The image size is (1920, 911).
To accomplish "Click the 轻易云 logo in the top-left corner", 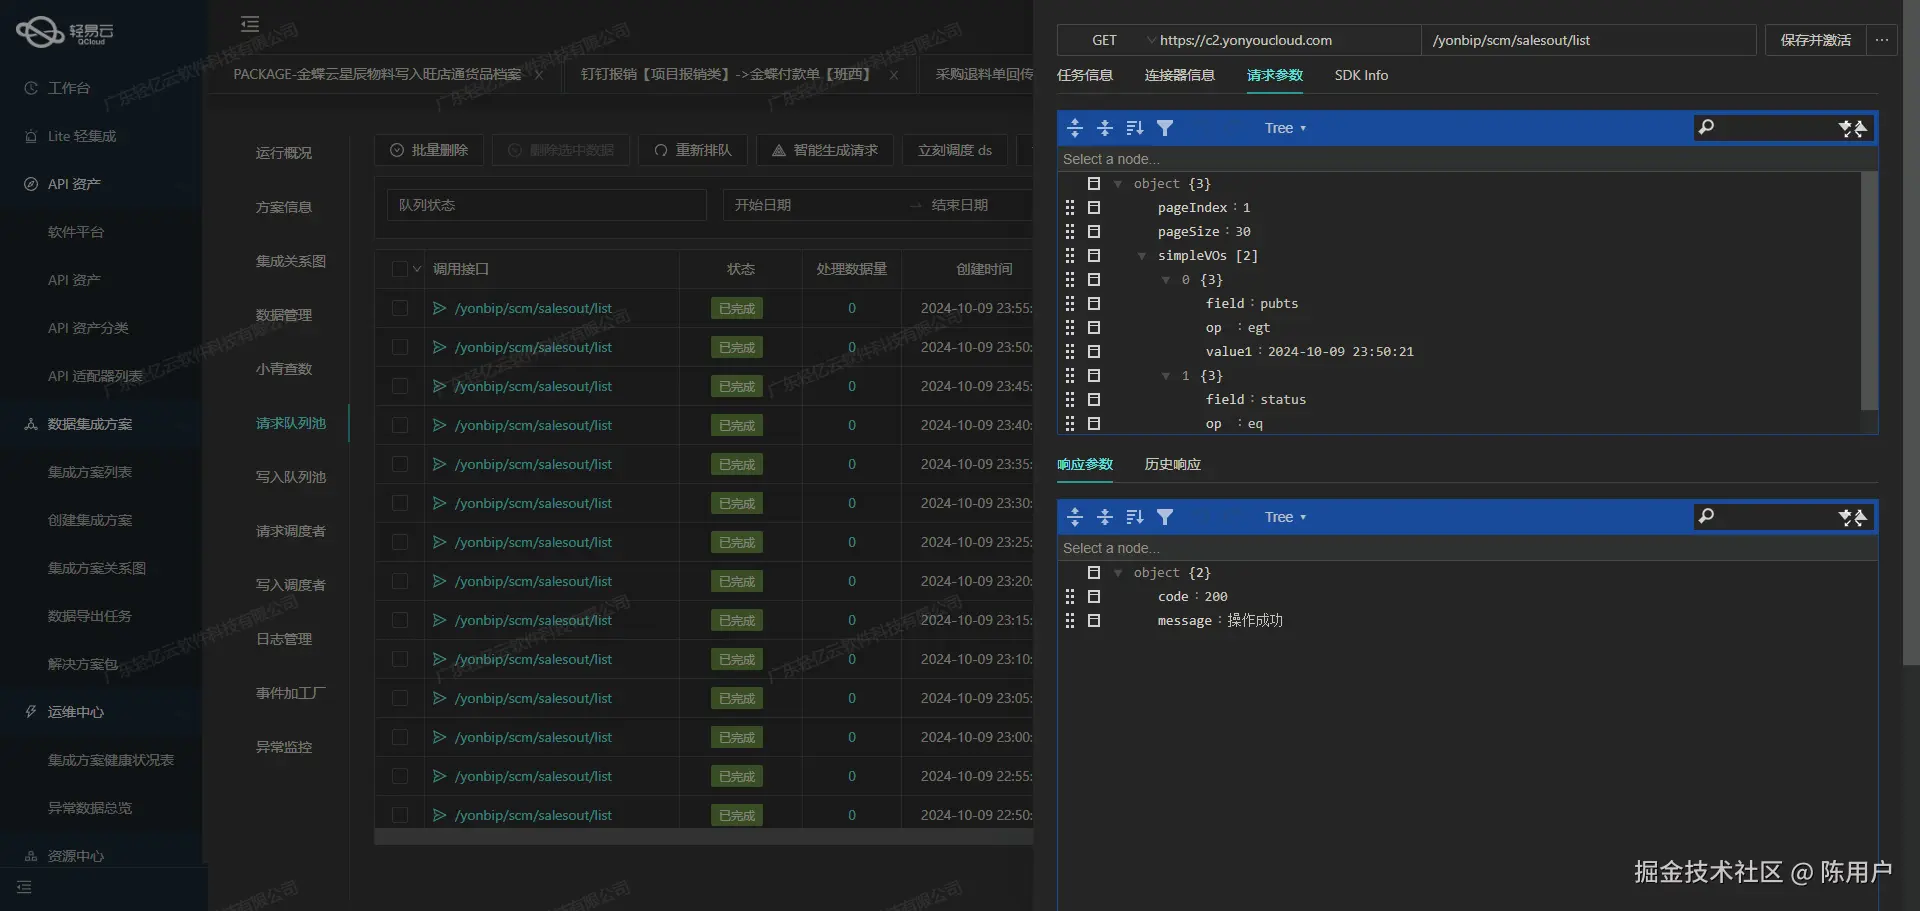I will tap(65, 32).
